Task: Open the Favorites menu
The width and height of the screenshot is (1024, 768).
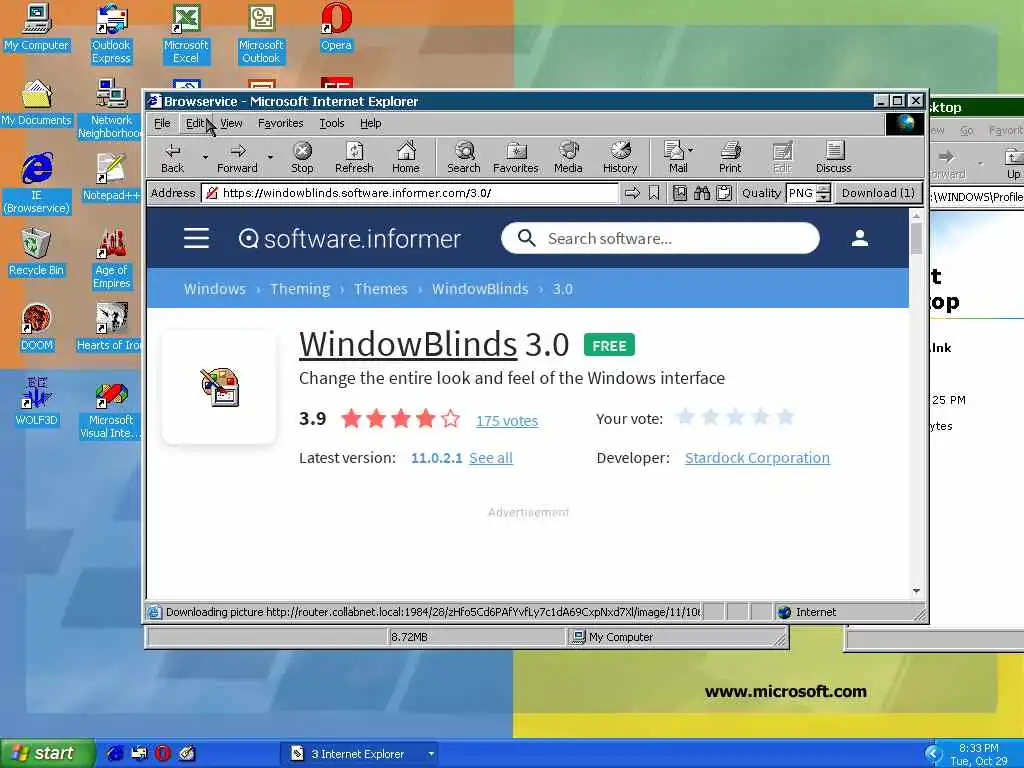Action: click(281, 123)
